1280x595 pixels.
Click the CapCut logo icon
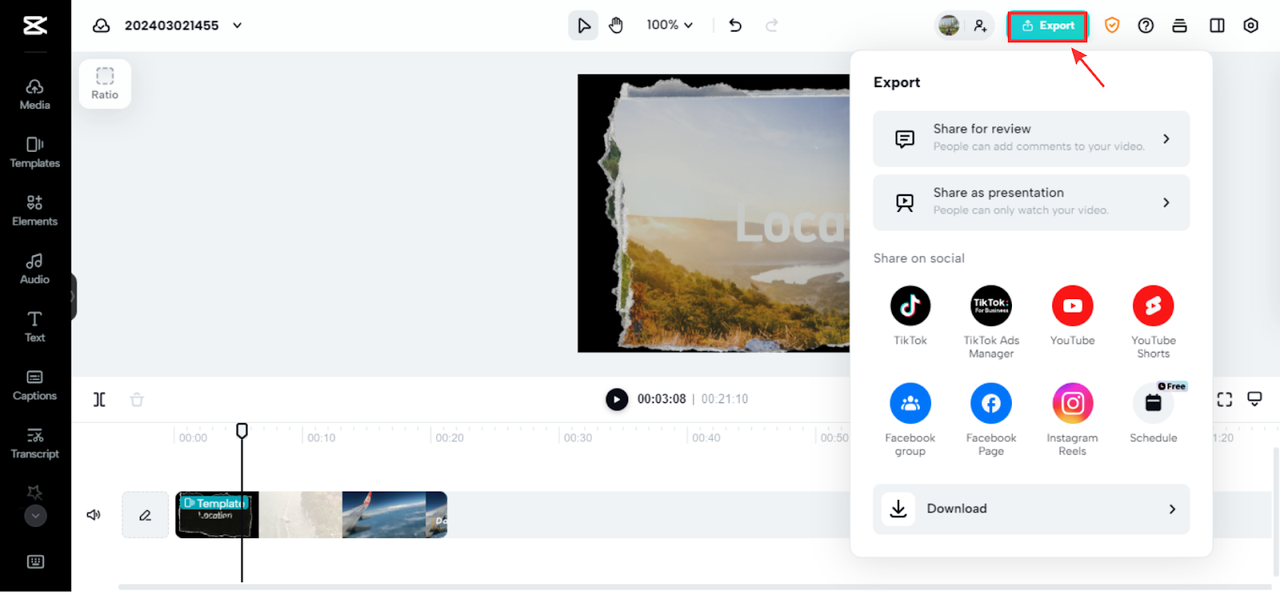[35, 26]
